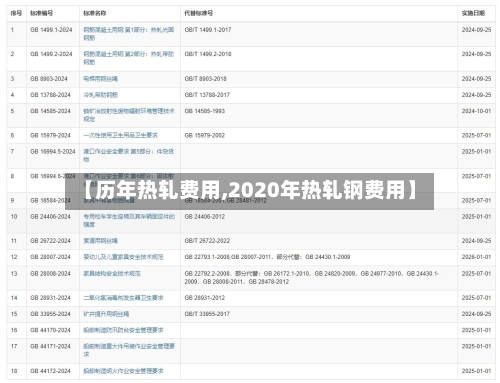Click the 实施日期 column header
The height and width of the screenshot is (383, 500).
point(473,13)
